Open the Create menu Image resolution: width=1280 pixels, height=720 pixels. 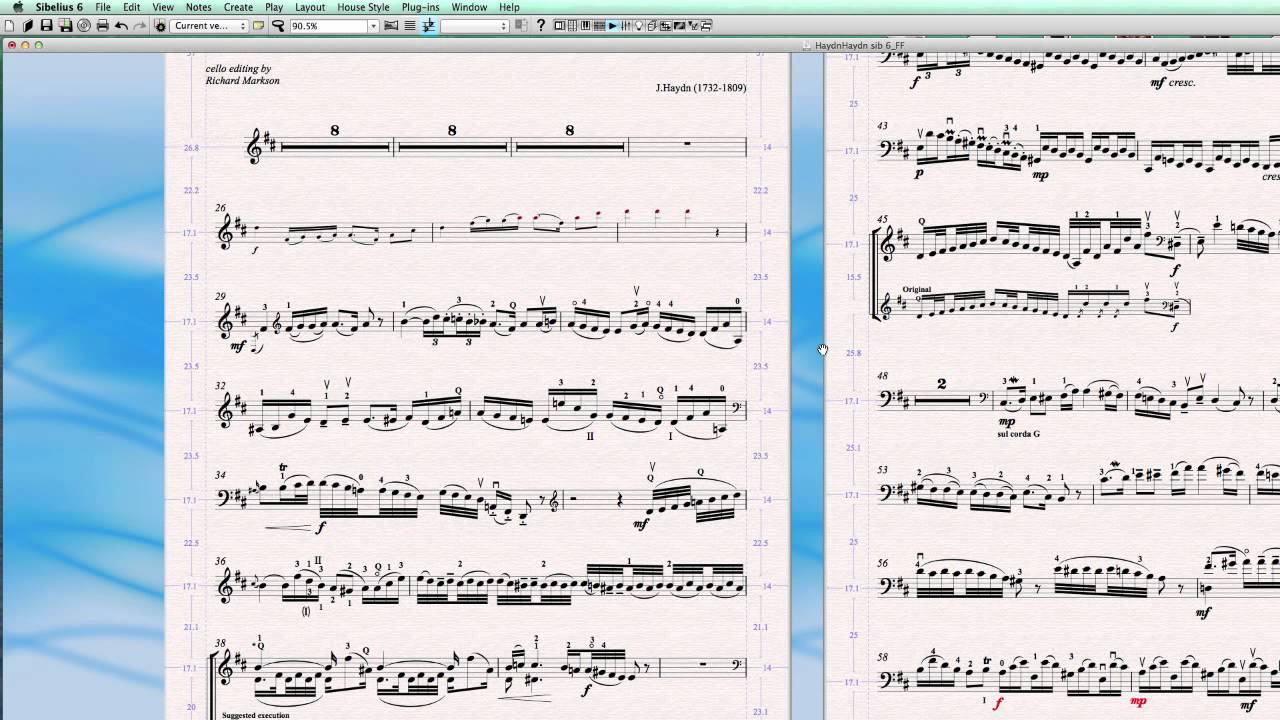(238, 7)
